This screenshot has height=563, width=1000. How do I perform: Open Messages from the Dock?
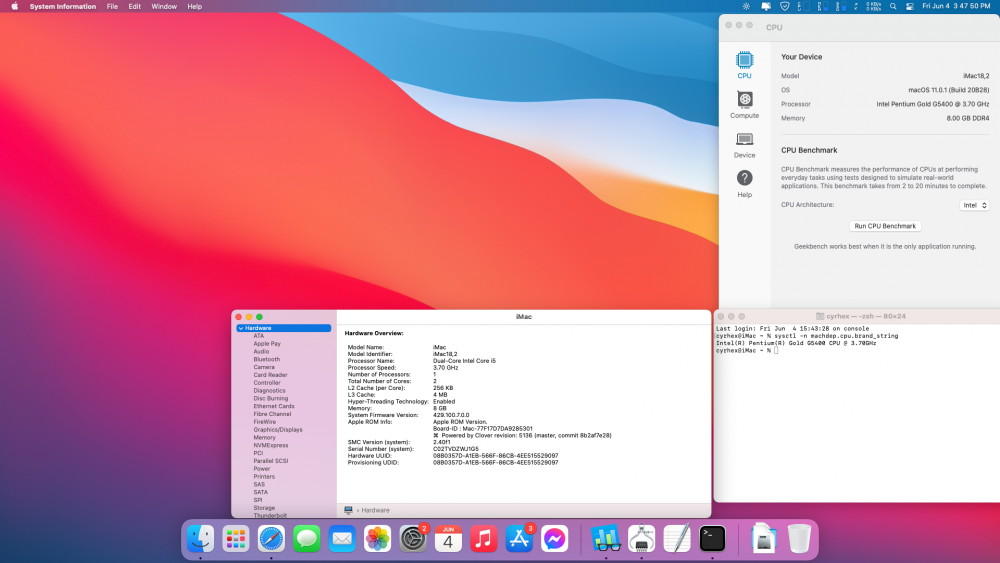tap(307, 539)
